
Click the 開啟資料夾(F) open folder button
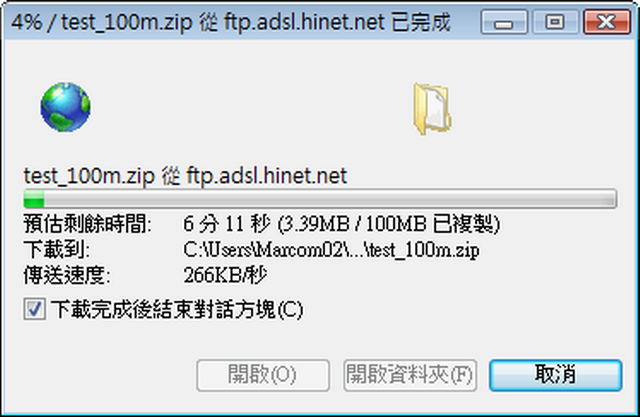point(410,375)
